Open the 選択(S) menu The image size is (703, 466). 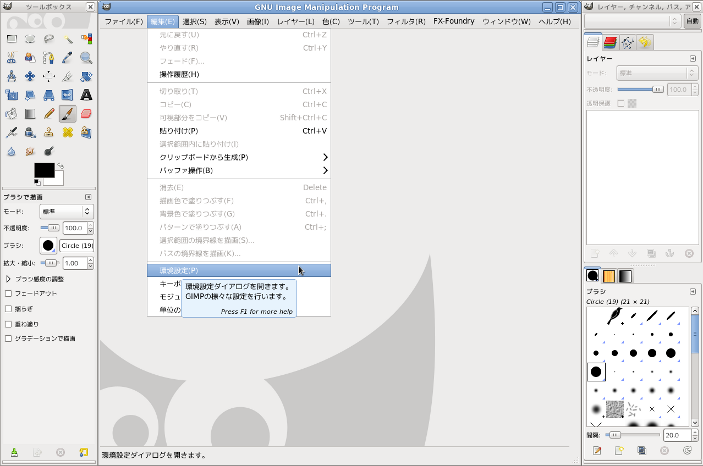coord(195,22)
